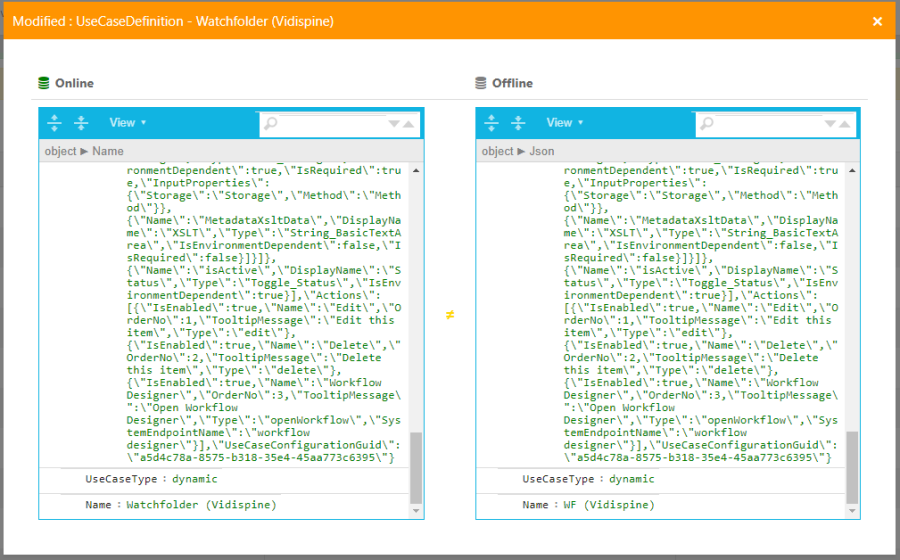This screenshot has height=560, width=900.
Task: Select 'WF (Vidispine)' Name value in Offline
Action: click(x=609, y=506)
